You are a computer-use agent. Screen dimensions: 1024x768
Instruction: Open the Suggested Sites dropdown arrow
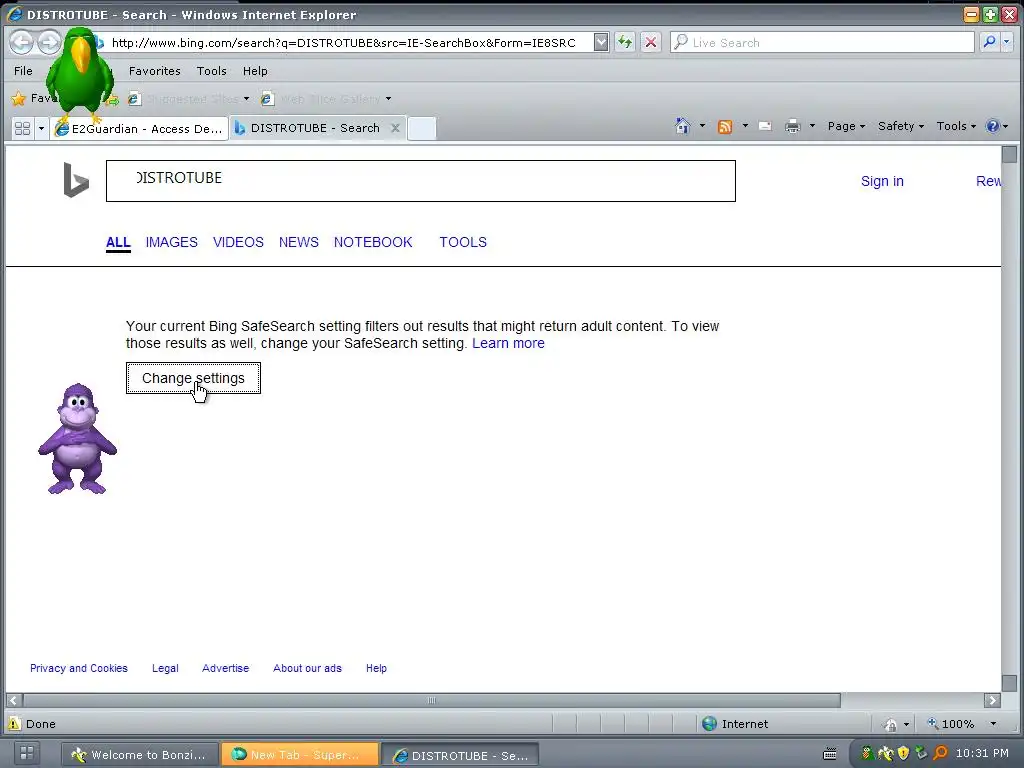point(246,99)
